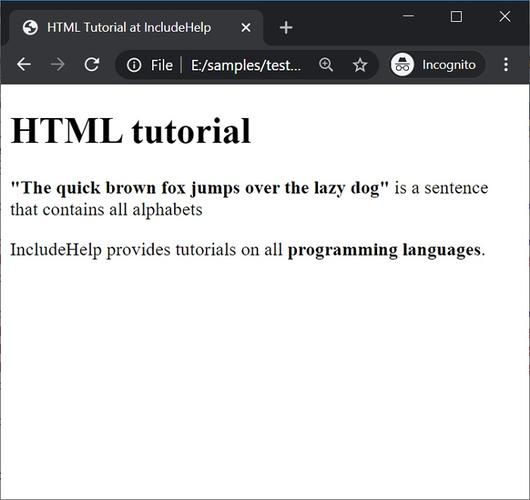Click the bold programming languages text
530x500 pixels.
coord(384,250)
